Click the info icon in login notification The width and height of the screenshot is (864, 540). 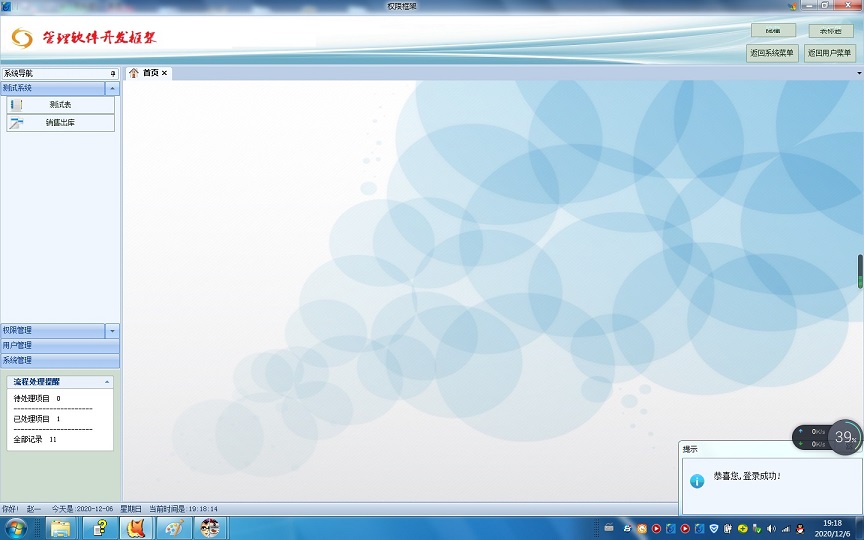697,480
